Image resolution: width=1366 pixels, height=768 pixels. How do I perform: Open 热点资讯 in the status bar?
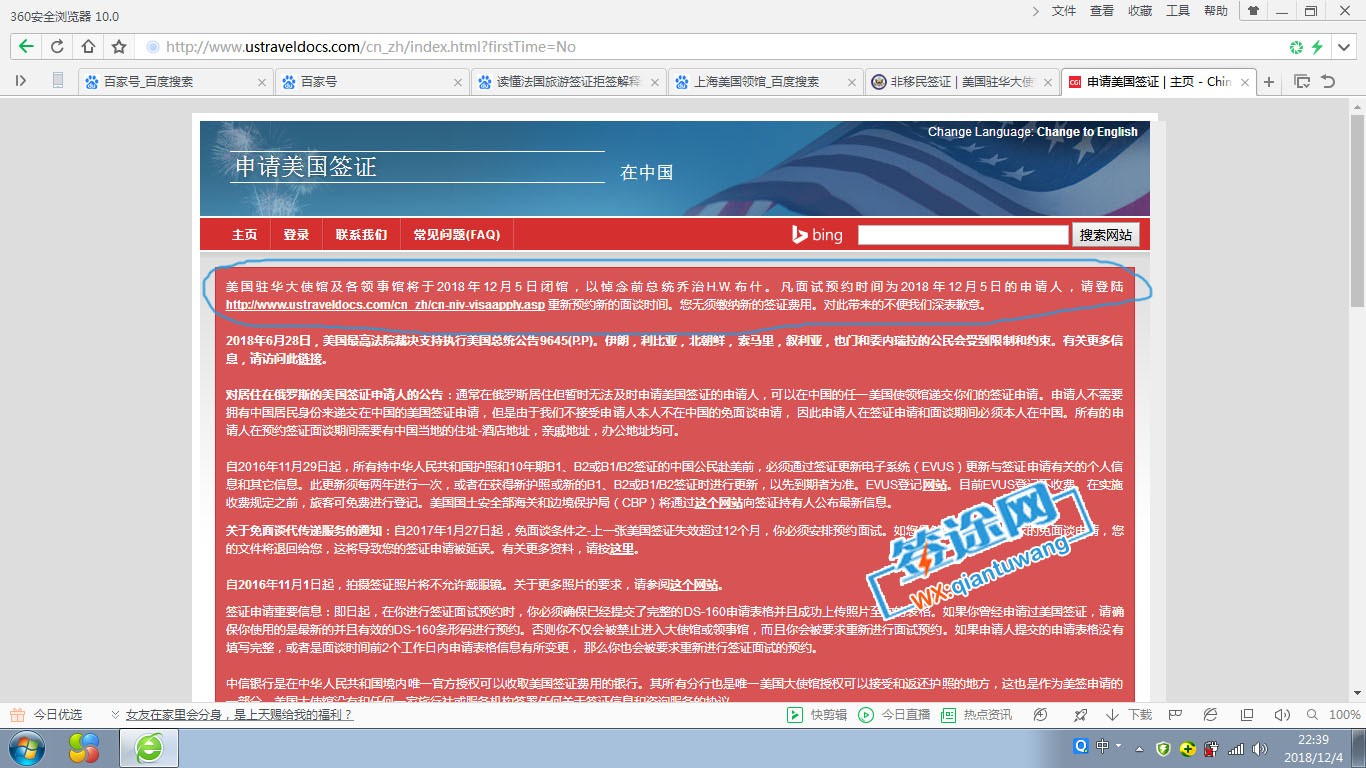coord(976,715)
